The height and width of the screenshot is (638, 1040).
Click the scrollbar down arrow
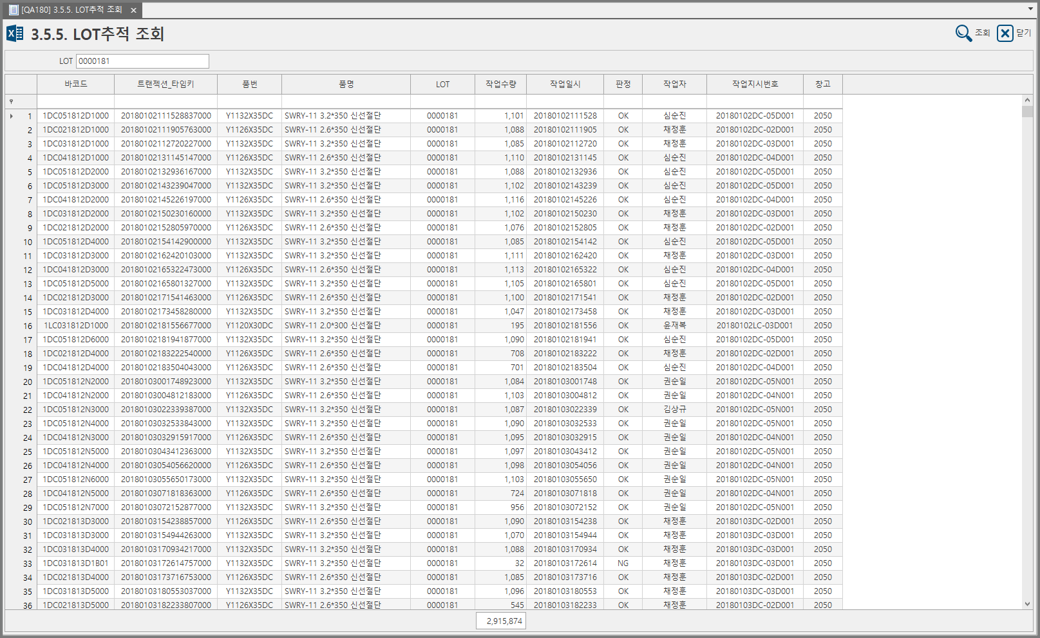point(1027,604)
